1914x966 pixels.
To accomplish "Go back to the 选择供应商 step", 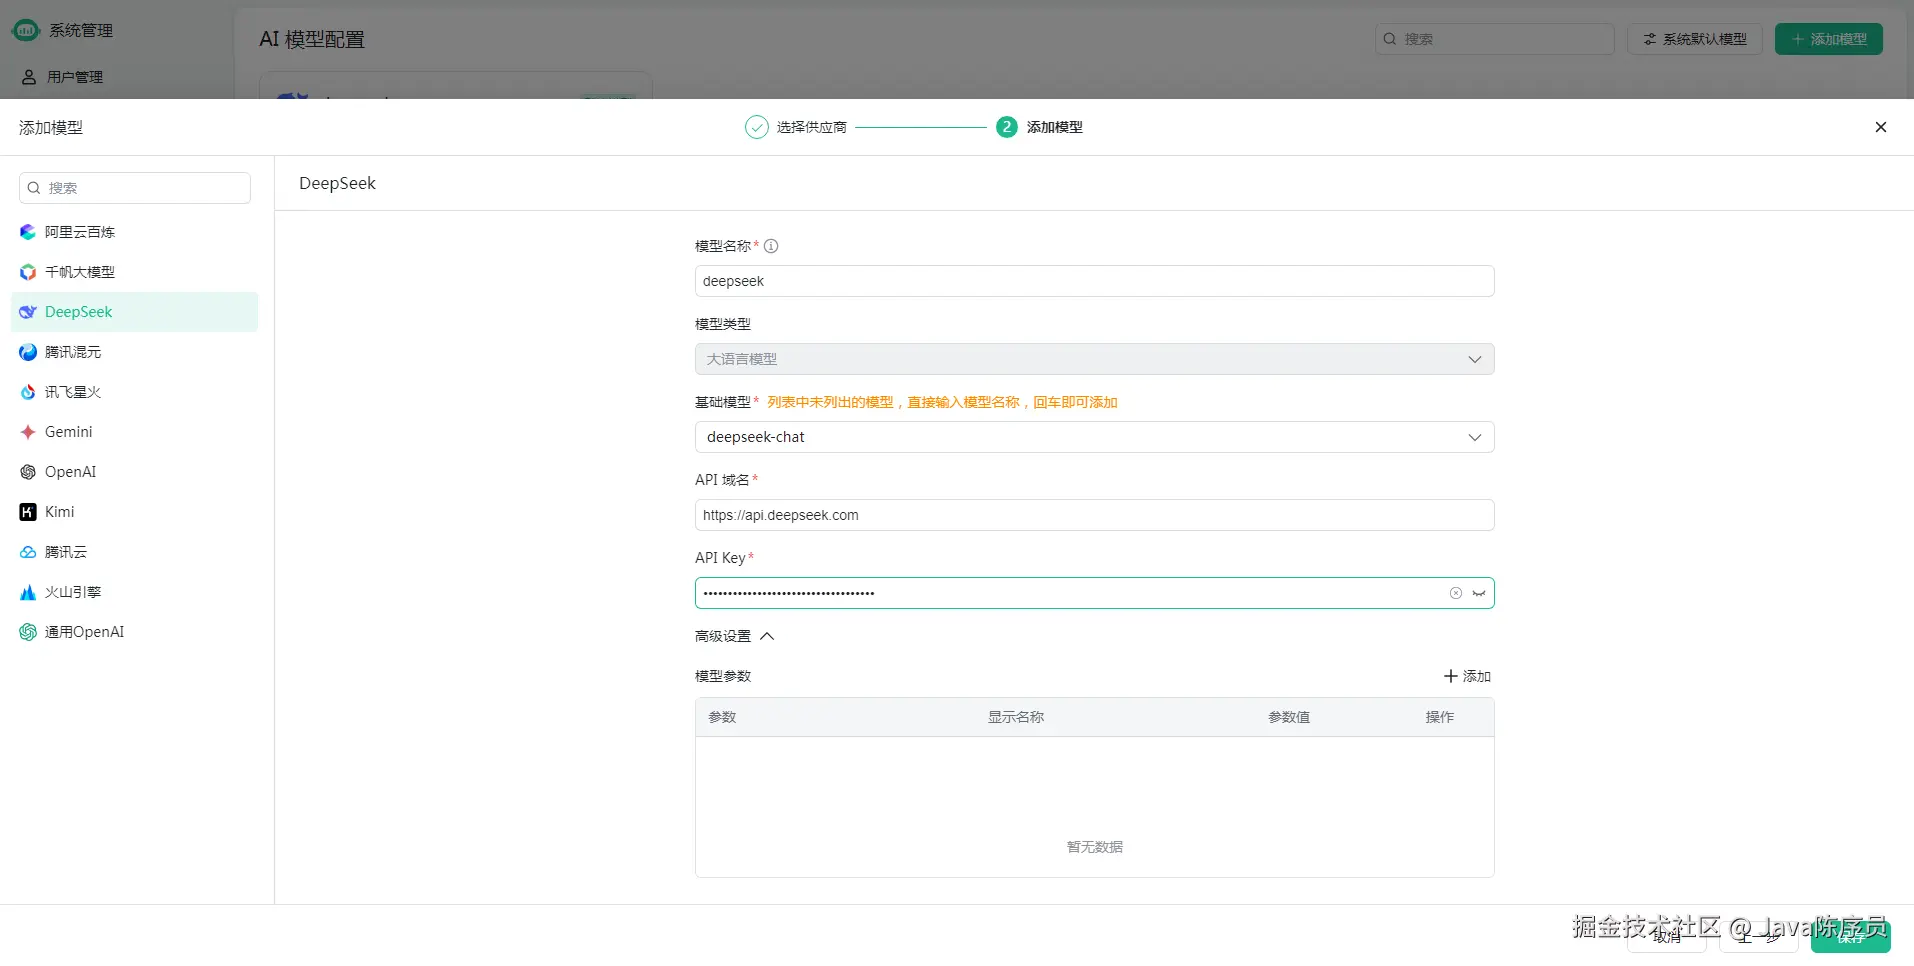I will point(796,127).
